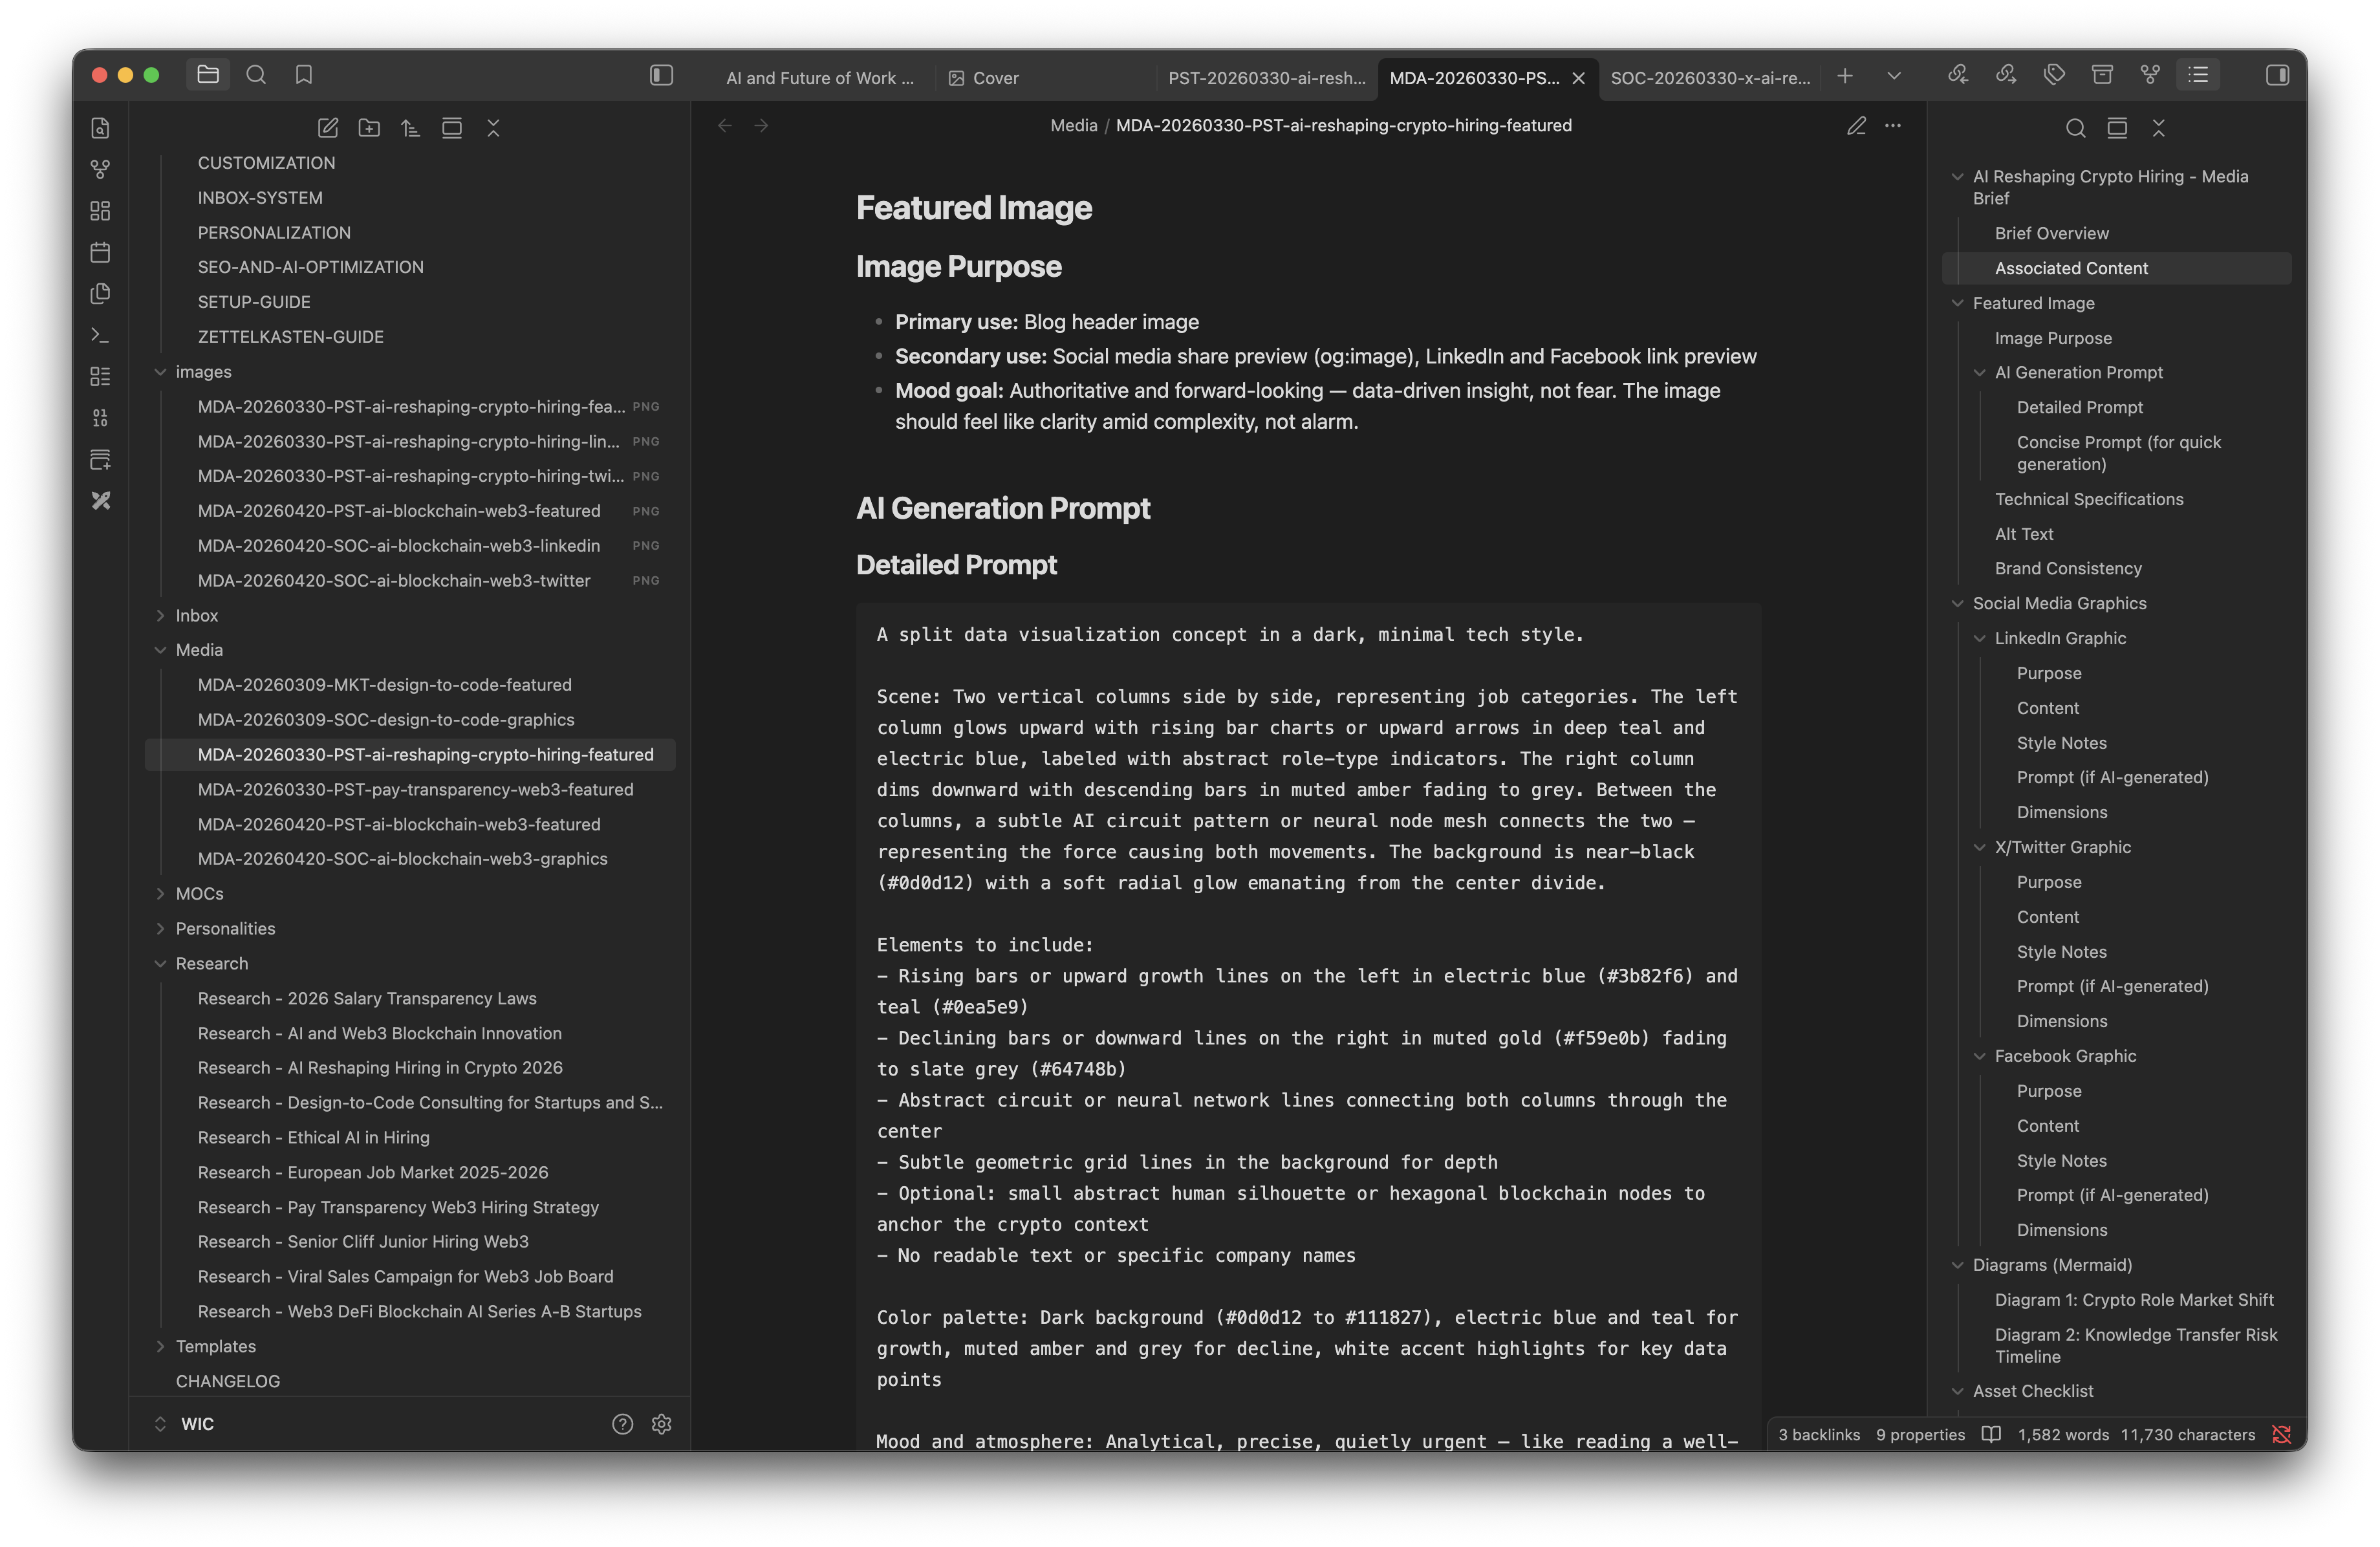Click Media in the breadcrumb path
The width and height of the screenshot is (2380, 1547).
1073,126
